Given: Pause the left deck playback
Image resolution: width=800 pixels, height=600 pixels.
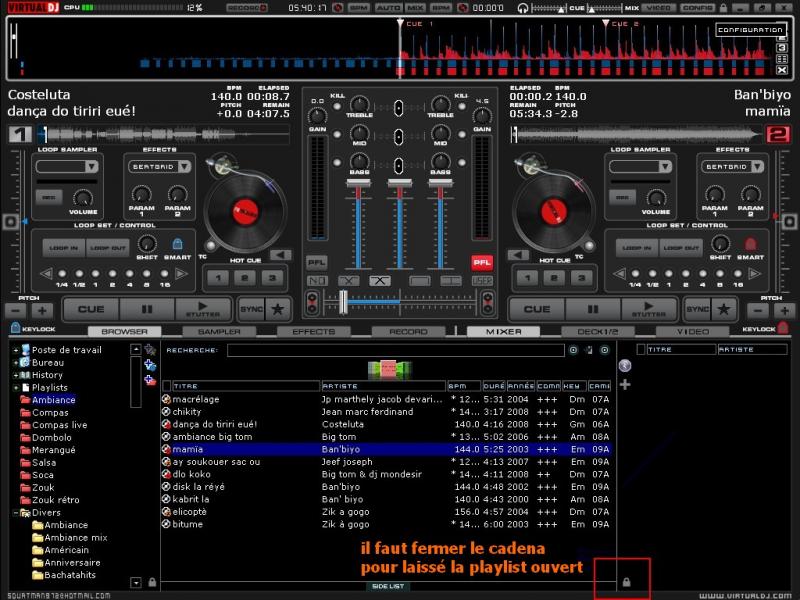Looking at the screenshot, I should pyautogui.click(x=147, y=309).
